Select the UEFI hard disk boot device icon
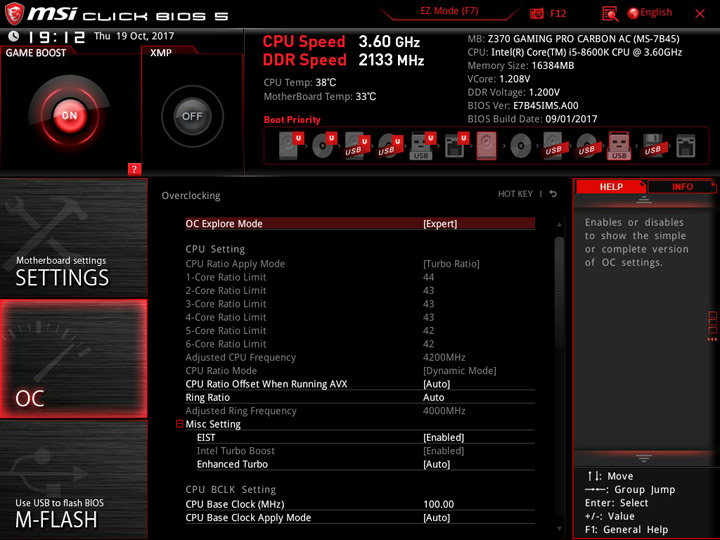 (291, 146)
